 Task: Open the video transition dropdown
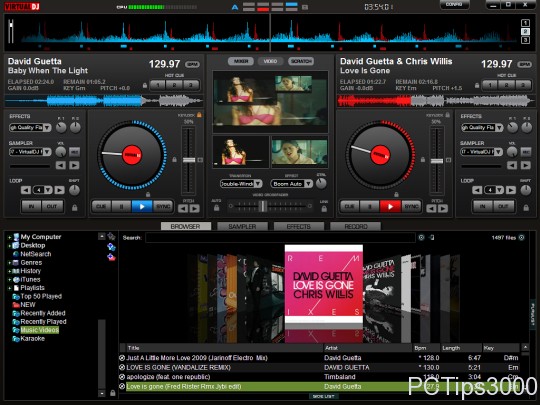tap(241, 184)
